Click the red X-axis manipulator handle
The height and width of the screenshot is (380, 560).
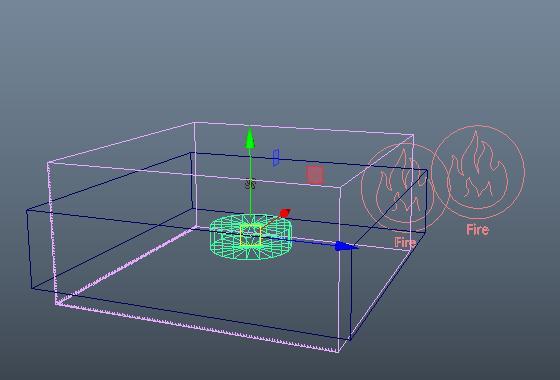point(285,213)
